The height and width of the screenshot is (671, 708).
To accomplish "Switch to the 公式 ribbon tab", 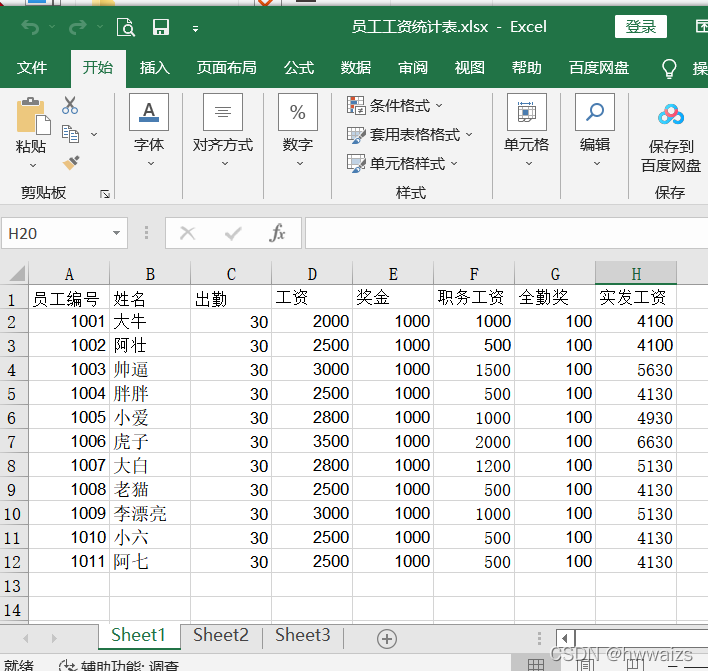I will coord(299,68).
